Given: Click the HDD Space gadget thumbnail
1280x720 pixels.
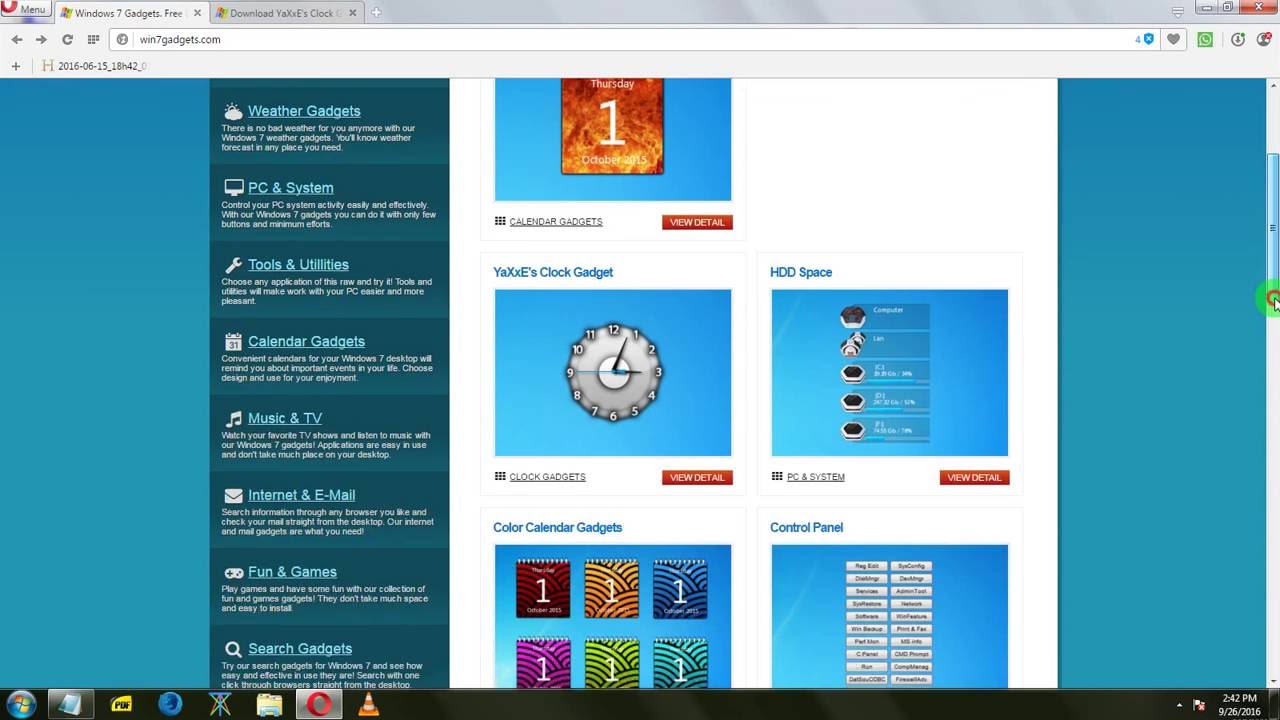Looking at the screenshot, I should (x=890, y=373).
